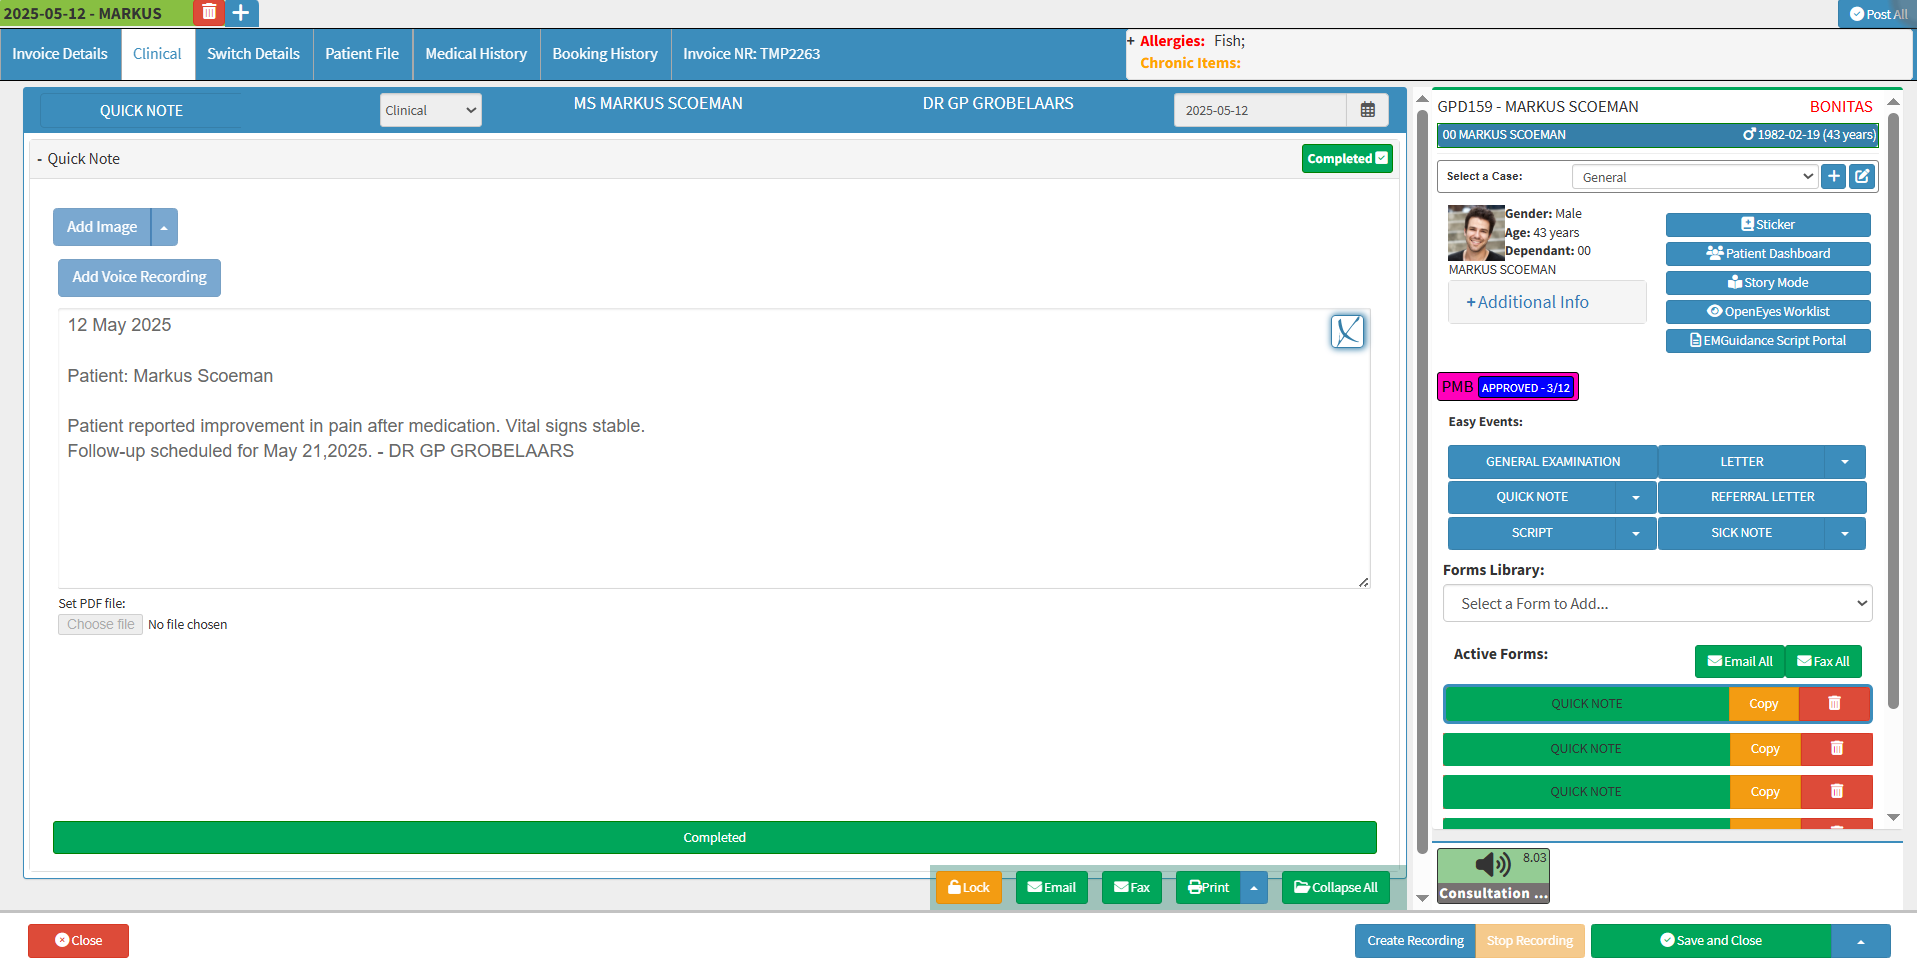Play the Consultation audio speaker tile
The image size is (1917, 964).
pyautogui.click(x=1493, y=875)
